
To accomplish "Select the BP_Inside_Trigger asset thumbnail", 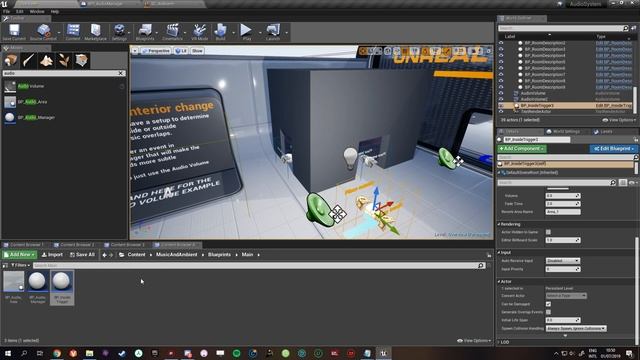I will 62,287.
